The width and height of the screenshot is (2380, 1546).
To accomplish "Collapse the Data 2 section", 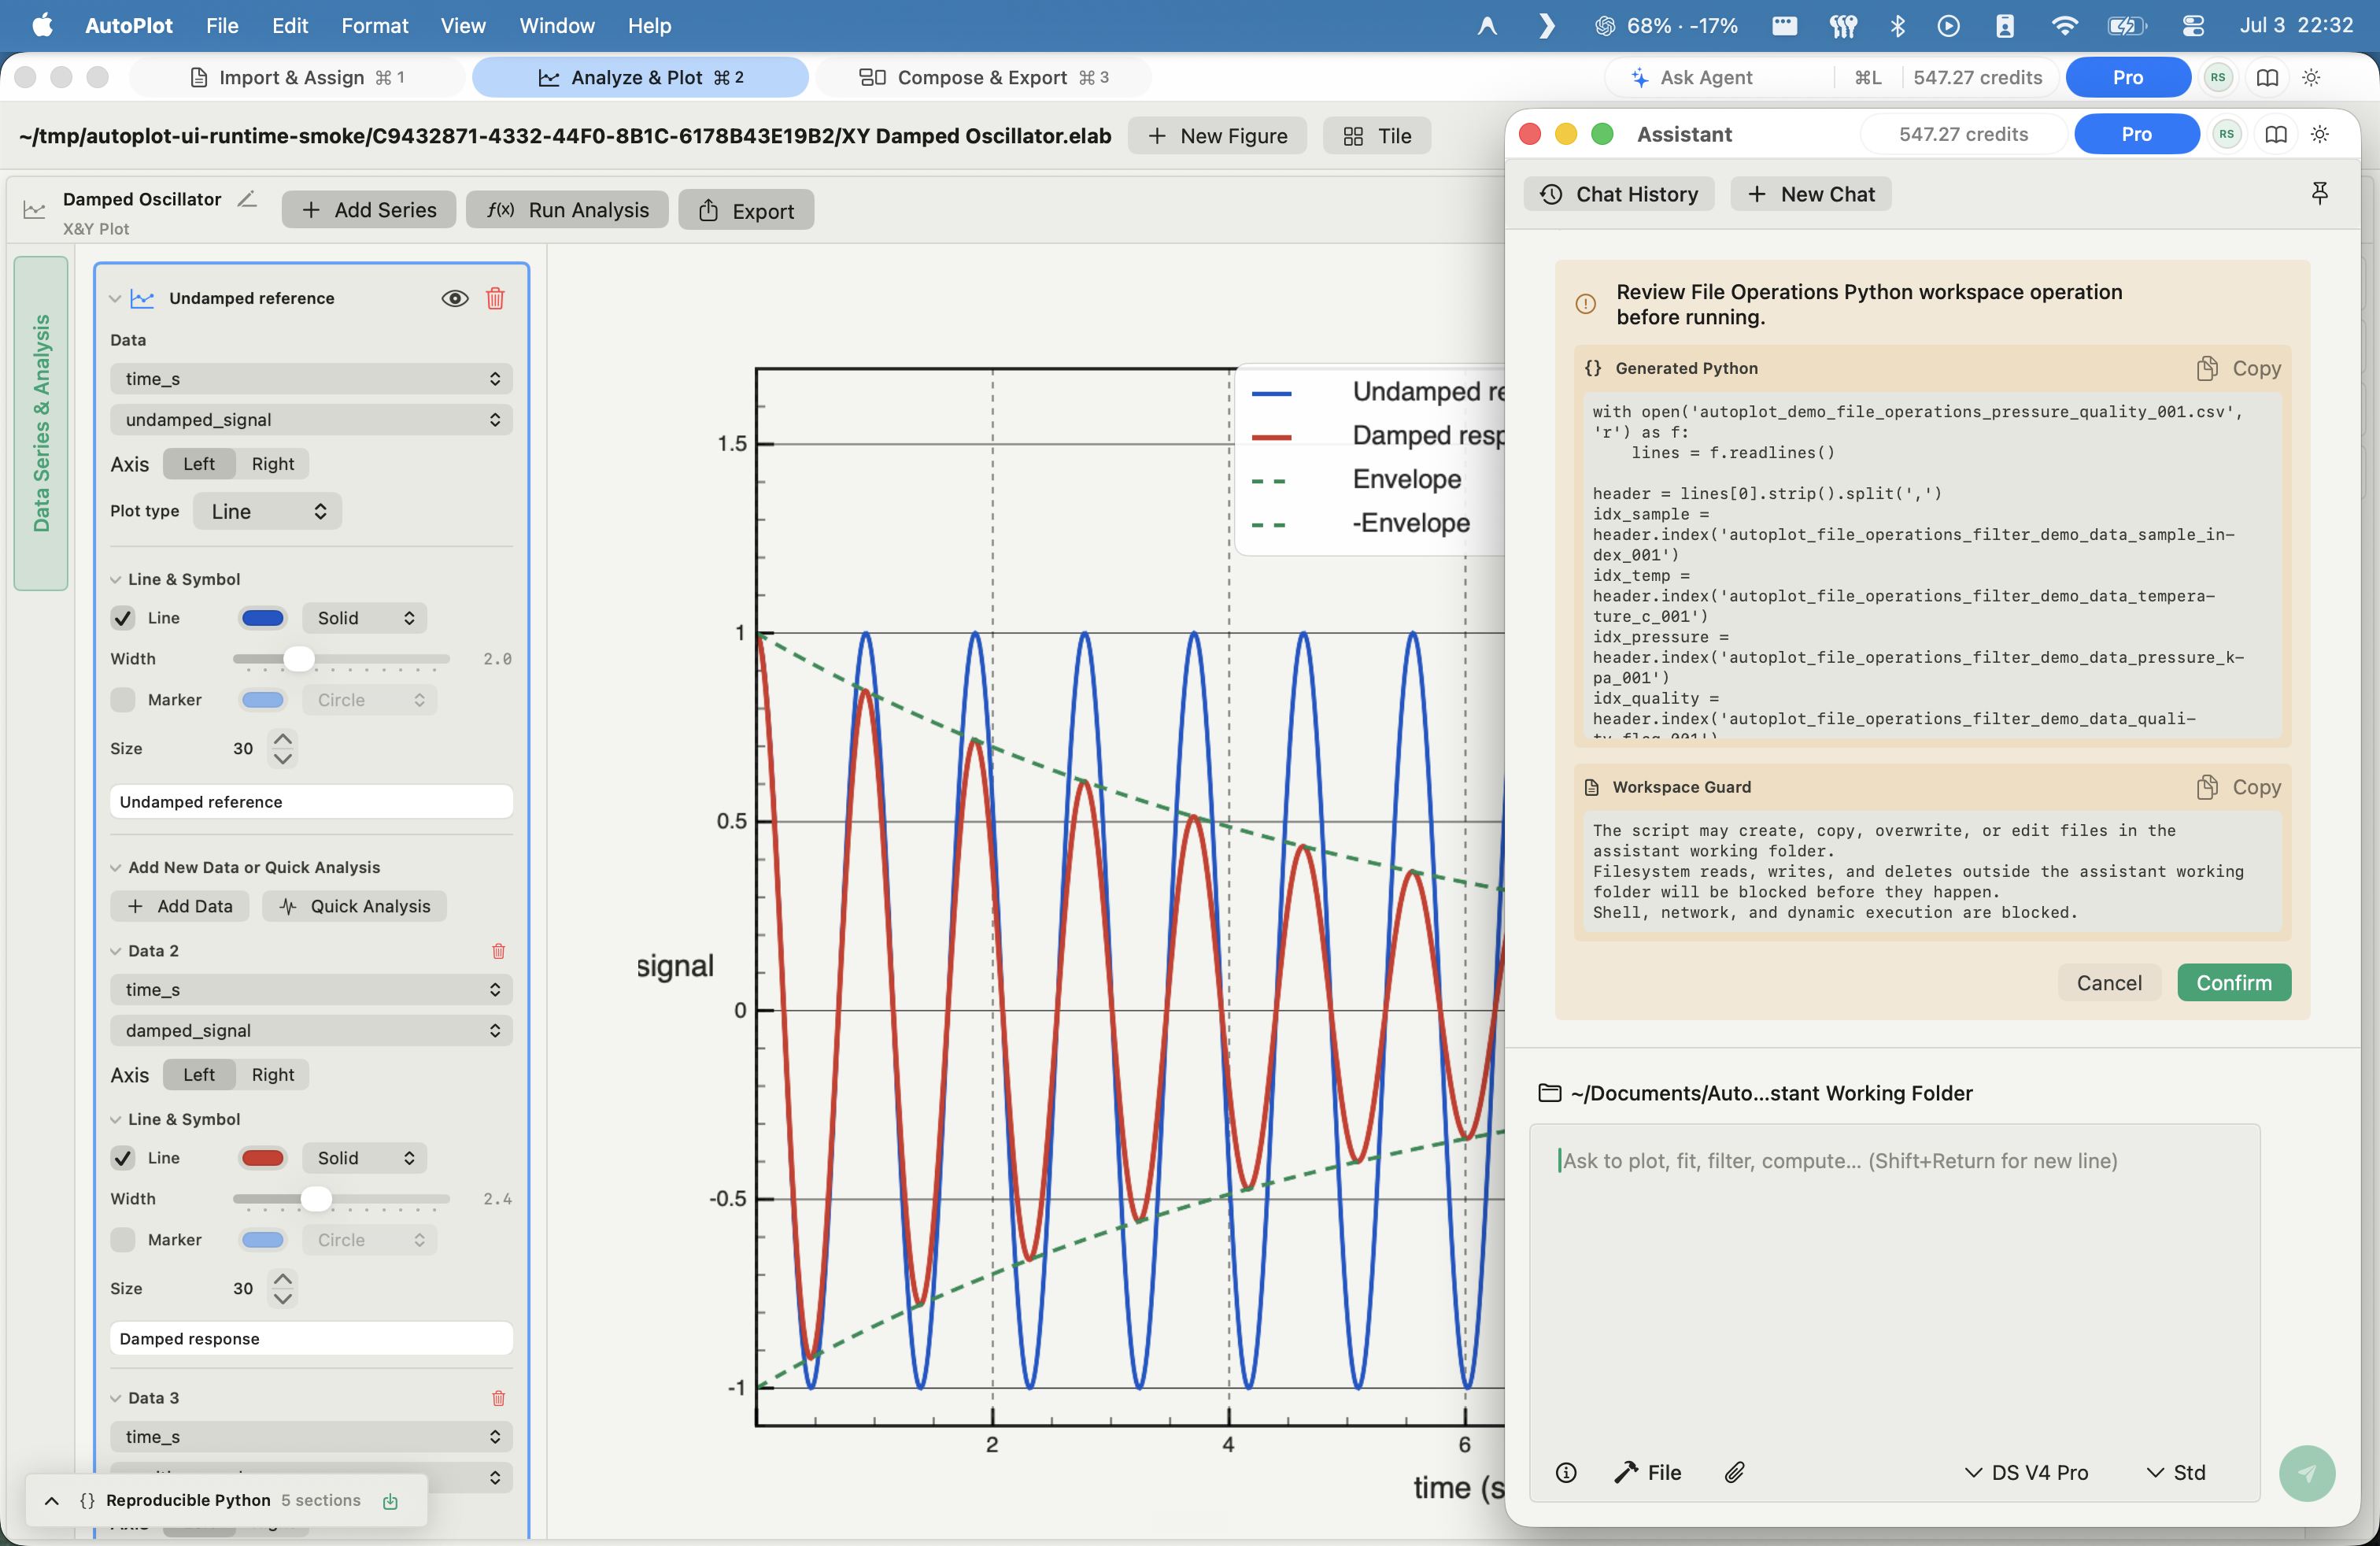I will pyautogui.click(x=115, y=951).
